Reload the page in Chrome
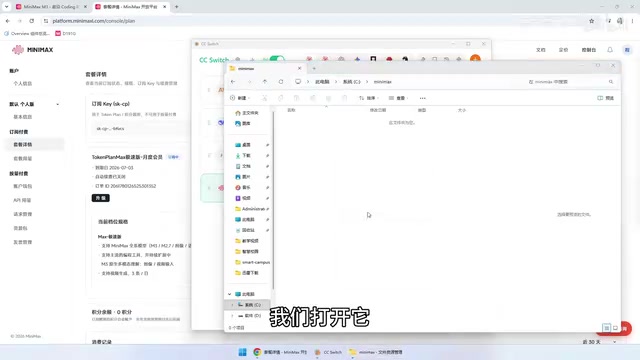The image size is (640, 360). pos(31,21)
